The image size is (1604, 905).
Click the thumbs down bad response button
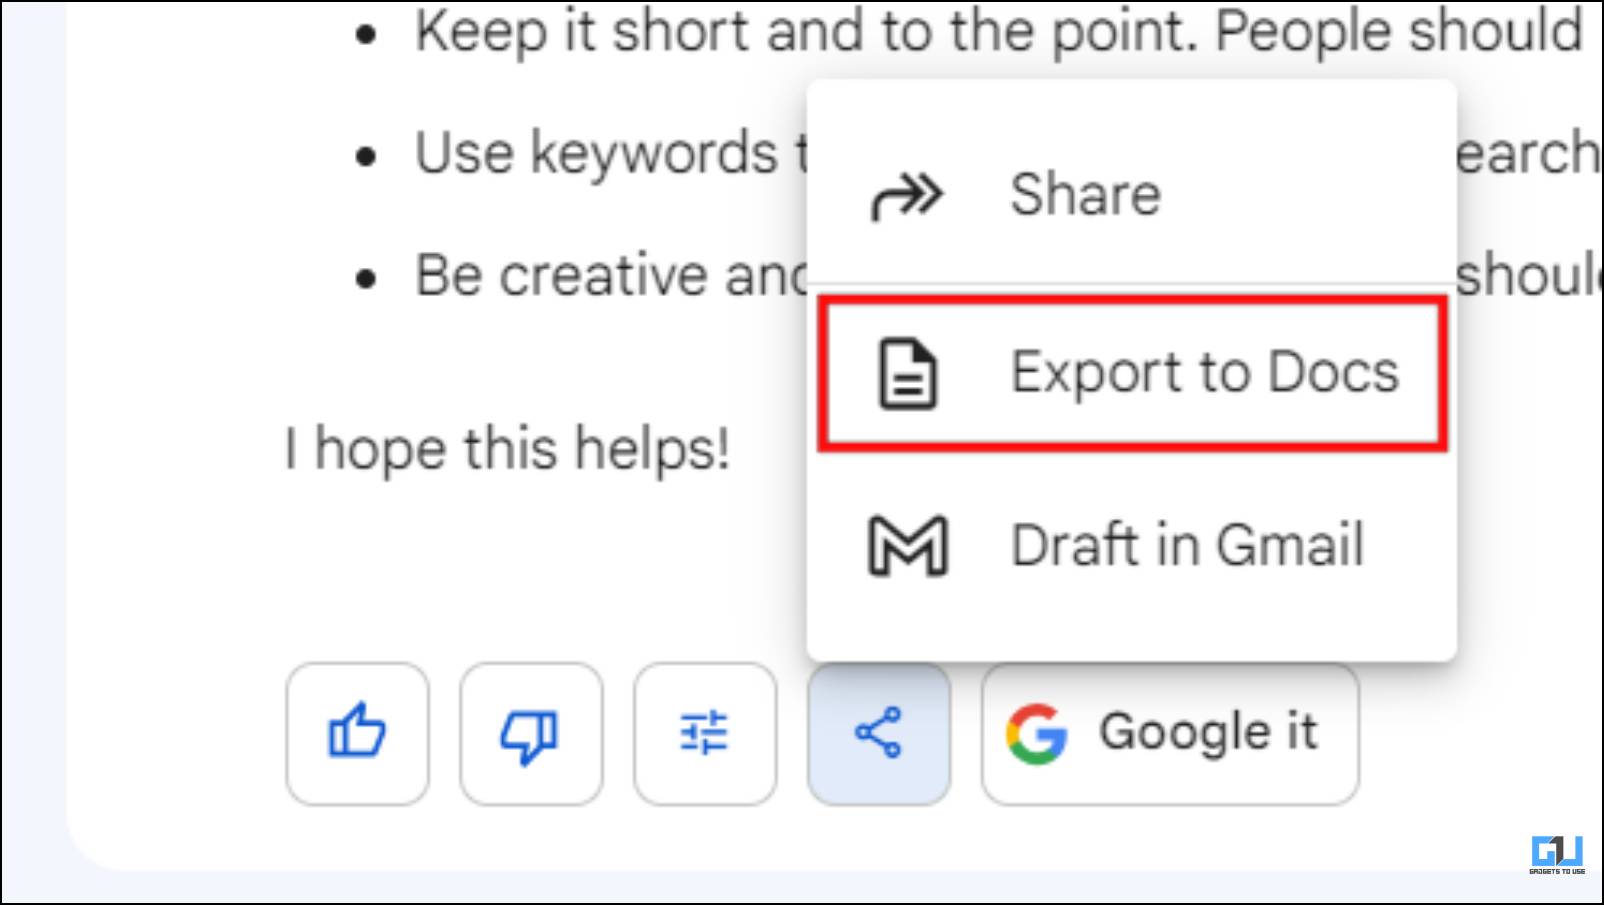531,733
